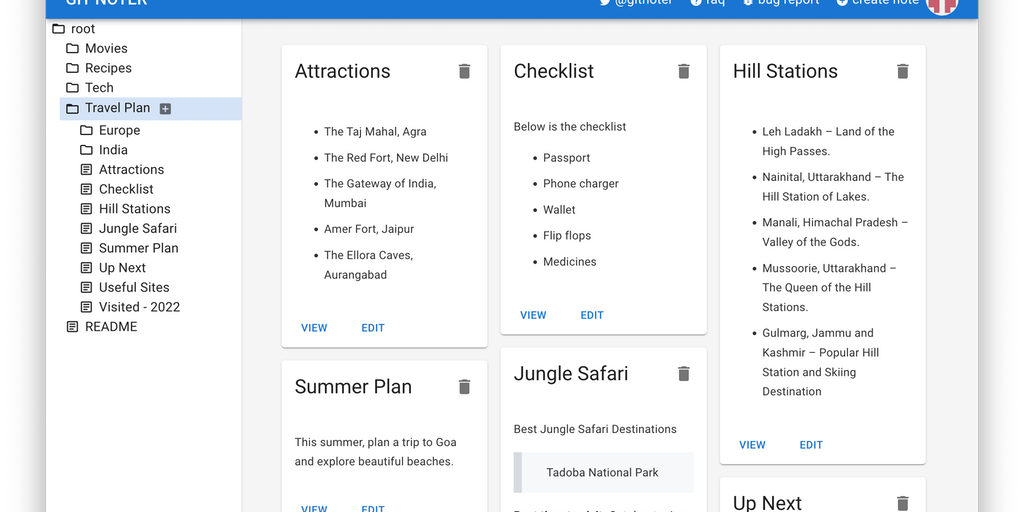View the Checklist note
The image size is (1024, 512).
[x=533, y=315]
